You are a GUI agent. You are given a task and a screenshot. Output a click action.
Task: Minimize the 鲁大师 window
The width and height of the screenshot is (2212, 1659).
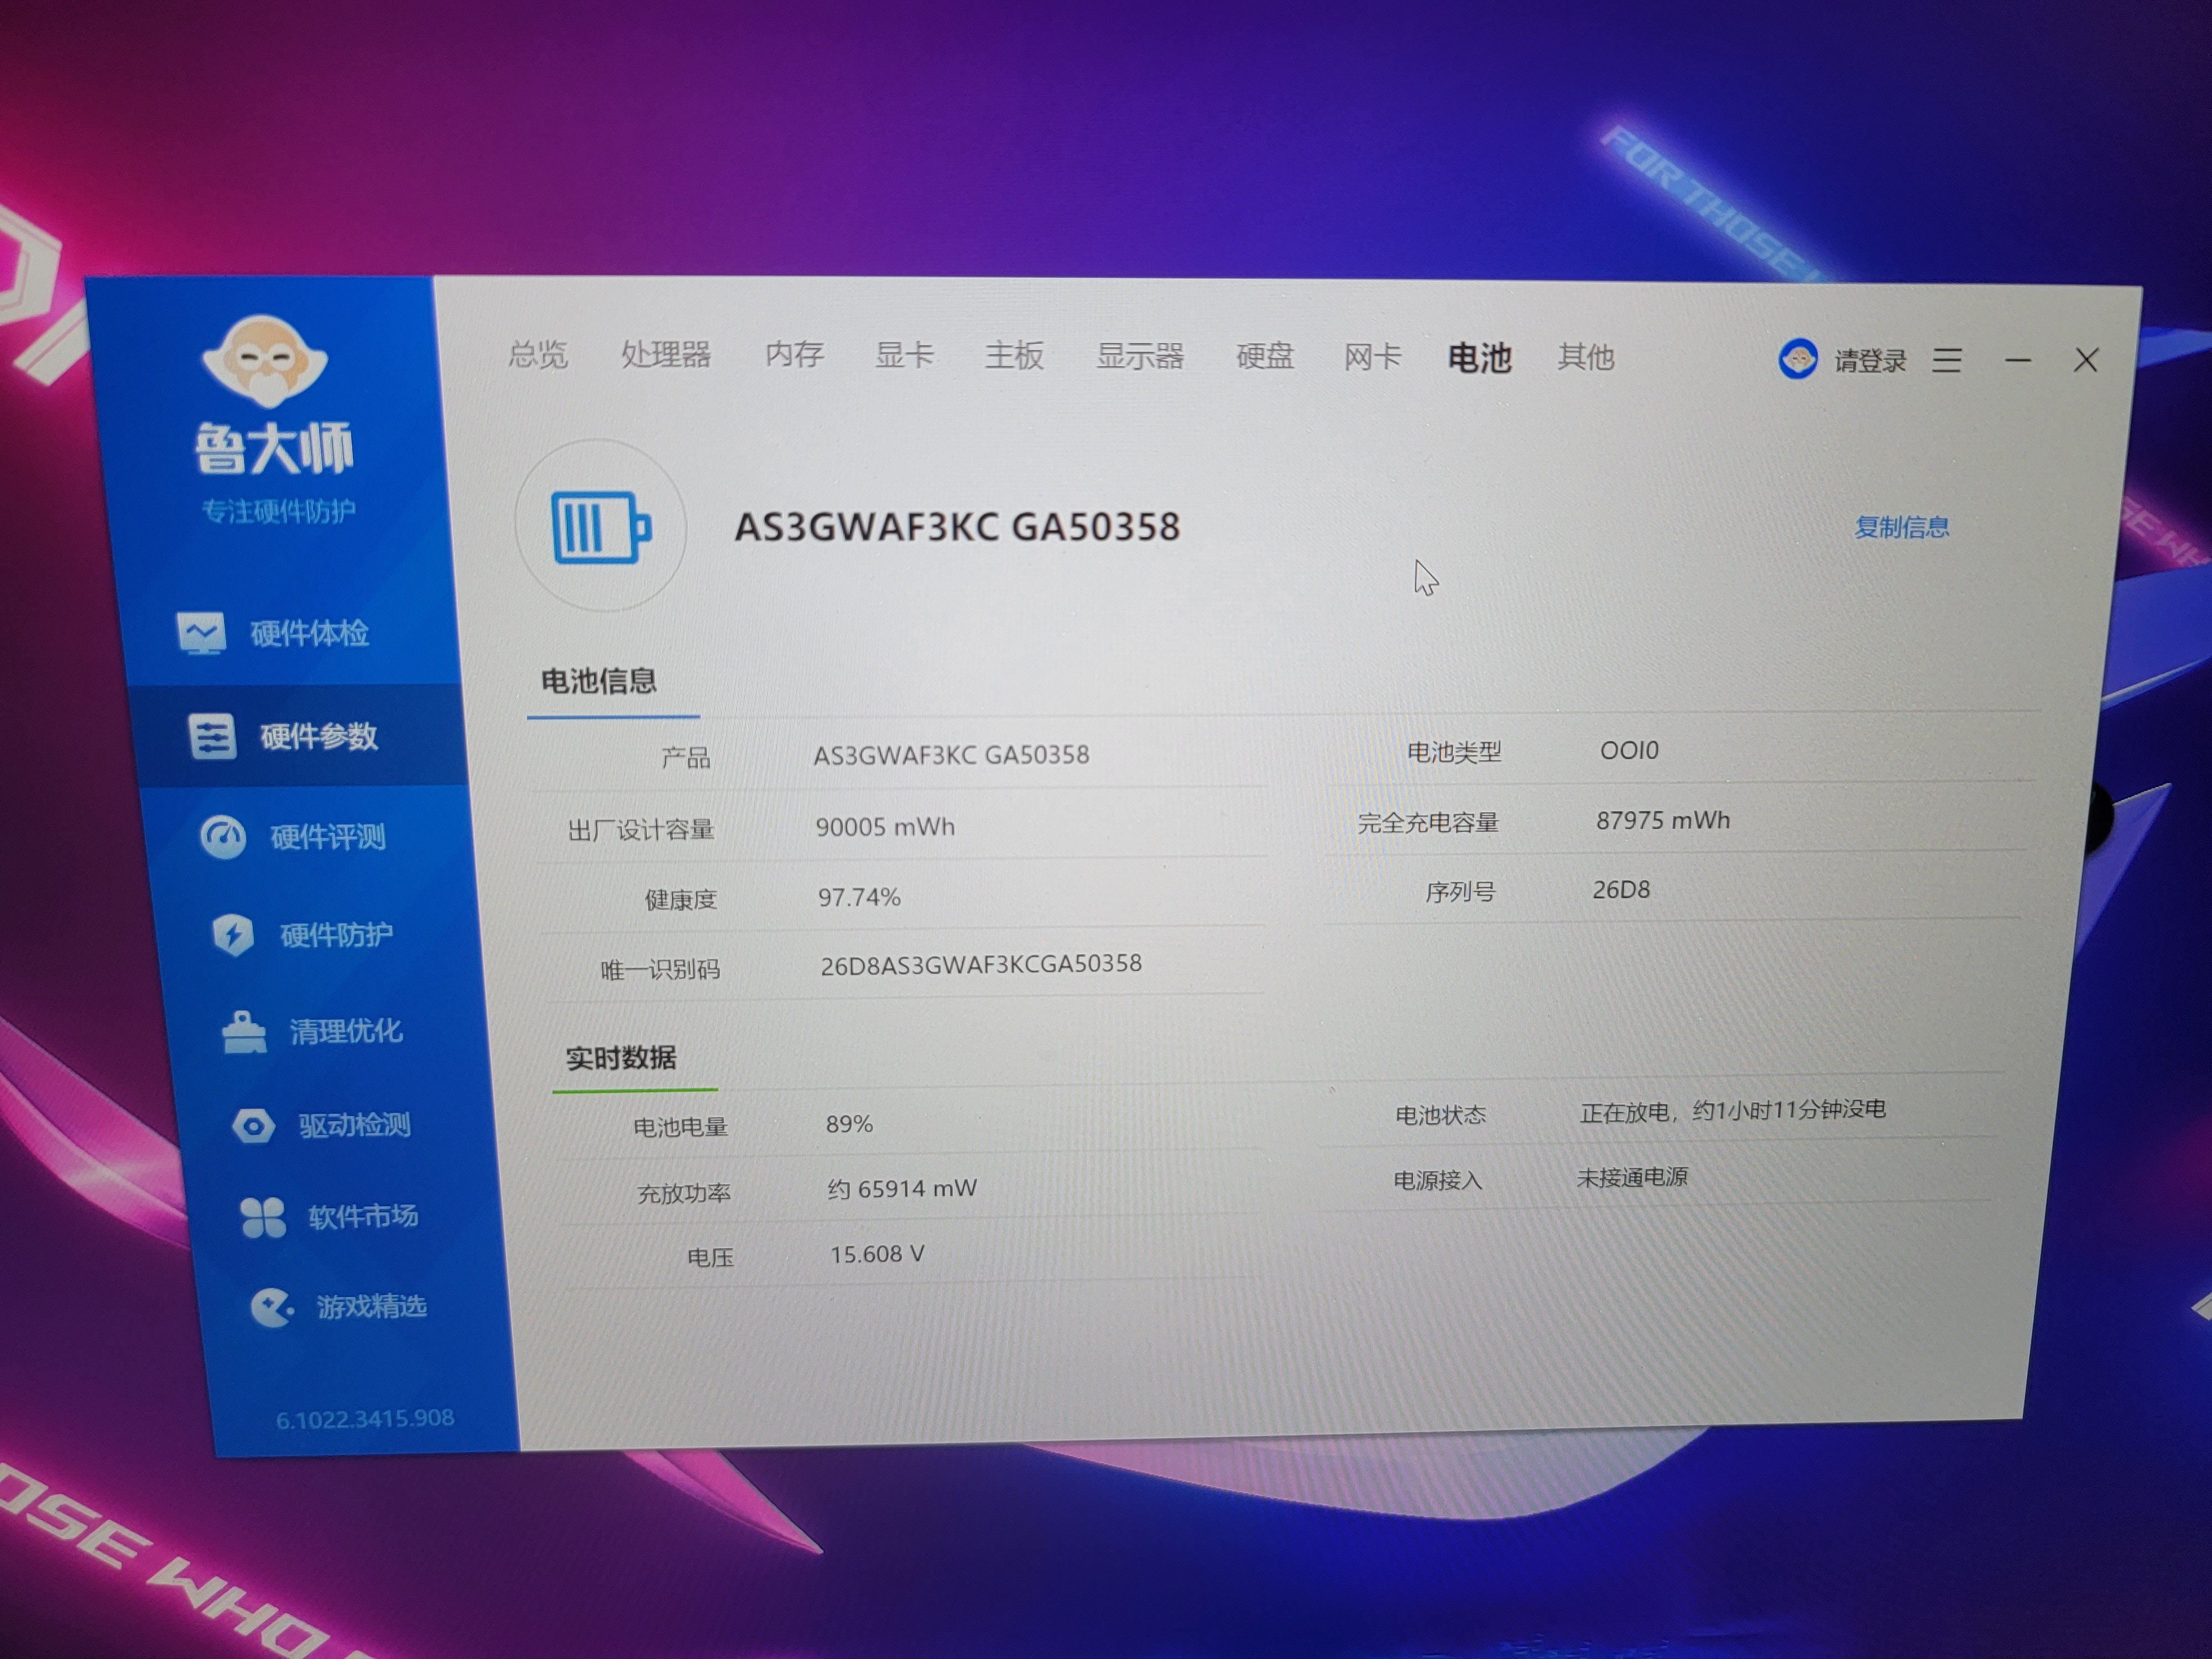pyautogui.click(x=2018, y=360)
